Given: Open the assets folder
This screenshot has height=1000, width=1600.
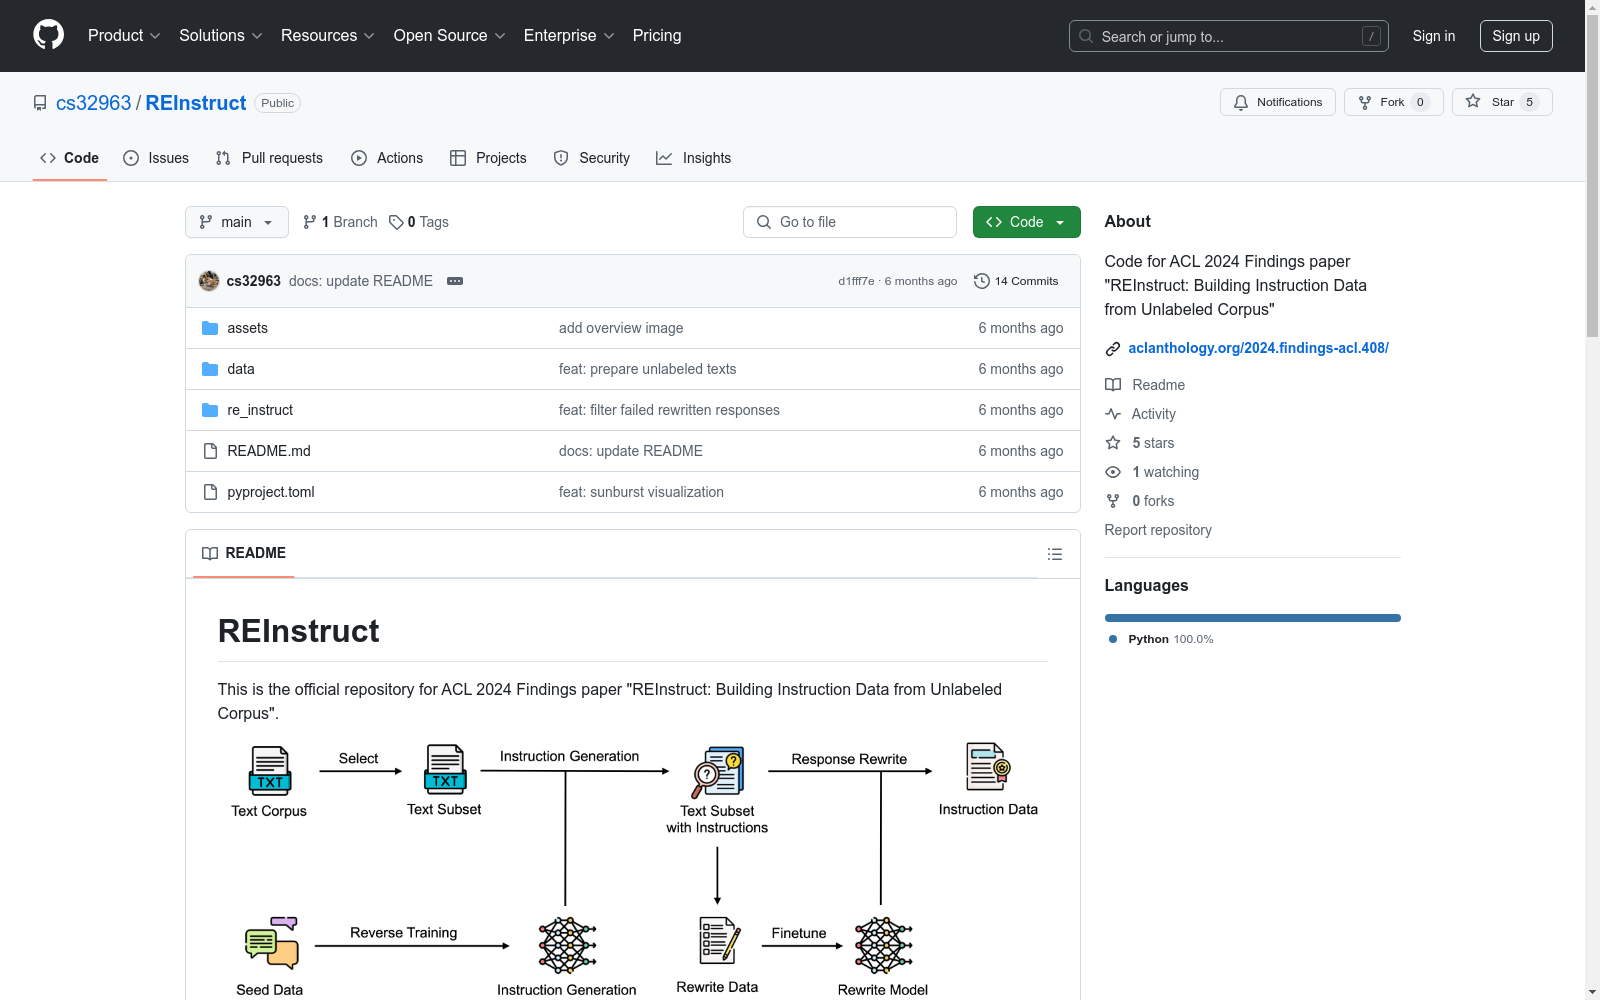Looking at the screenshot, I should coord(247,328).
